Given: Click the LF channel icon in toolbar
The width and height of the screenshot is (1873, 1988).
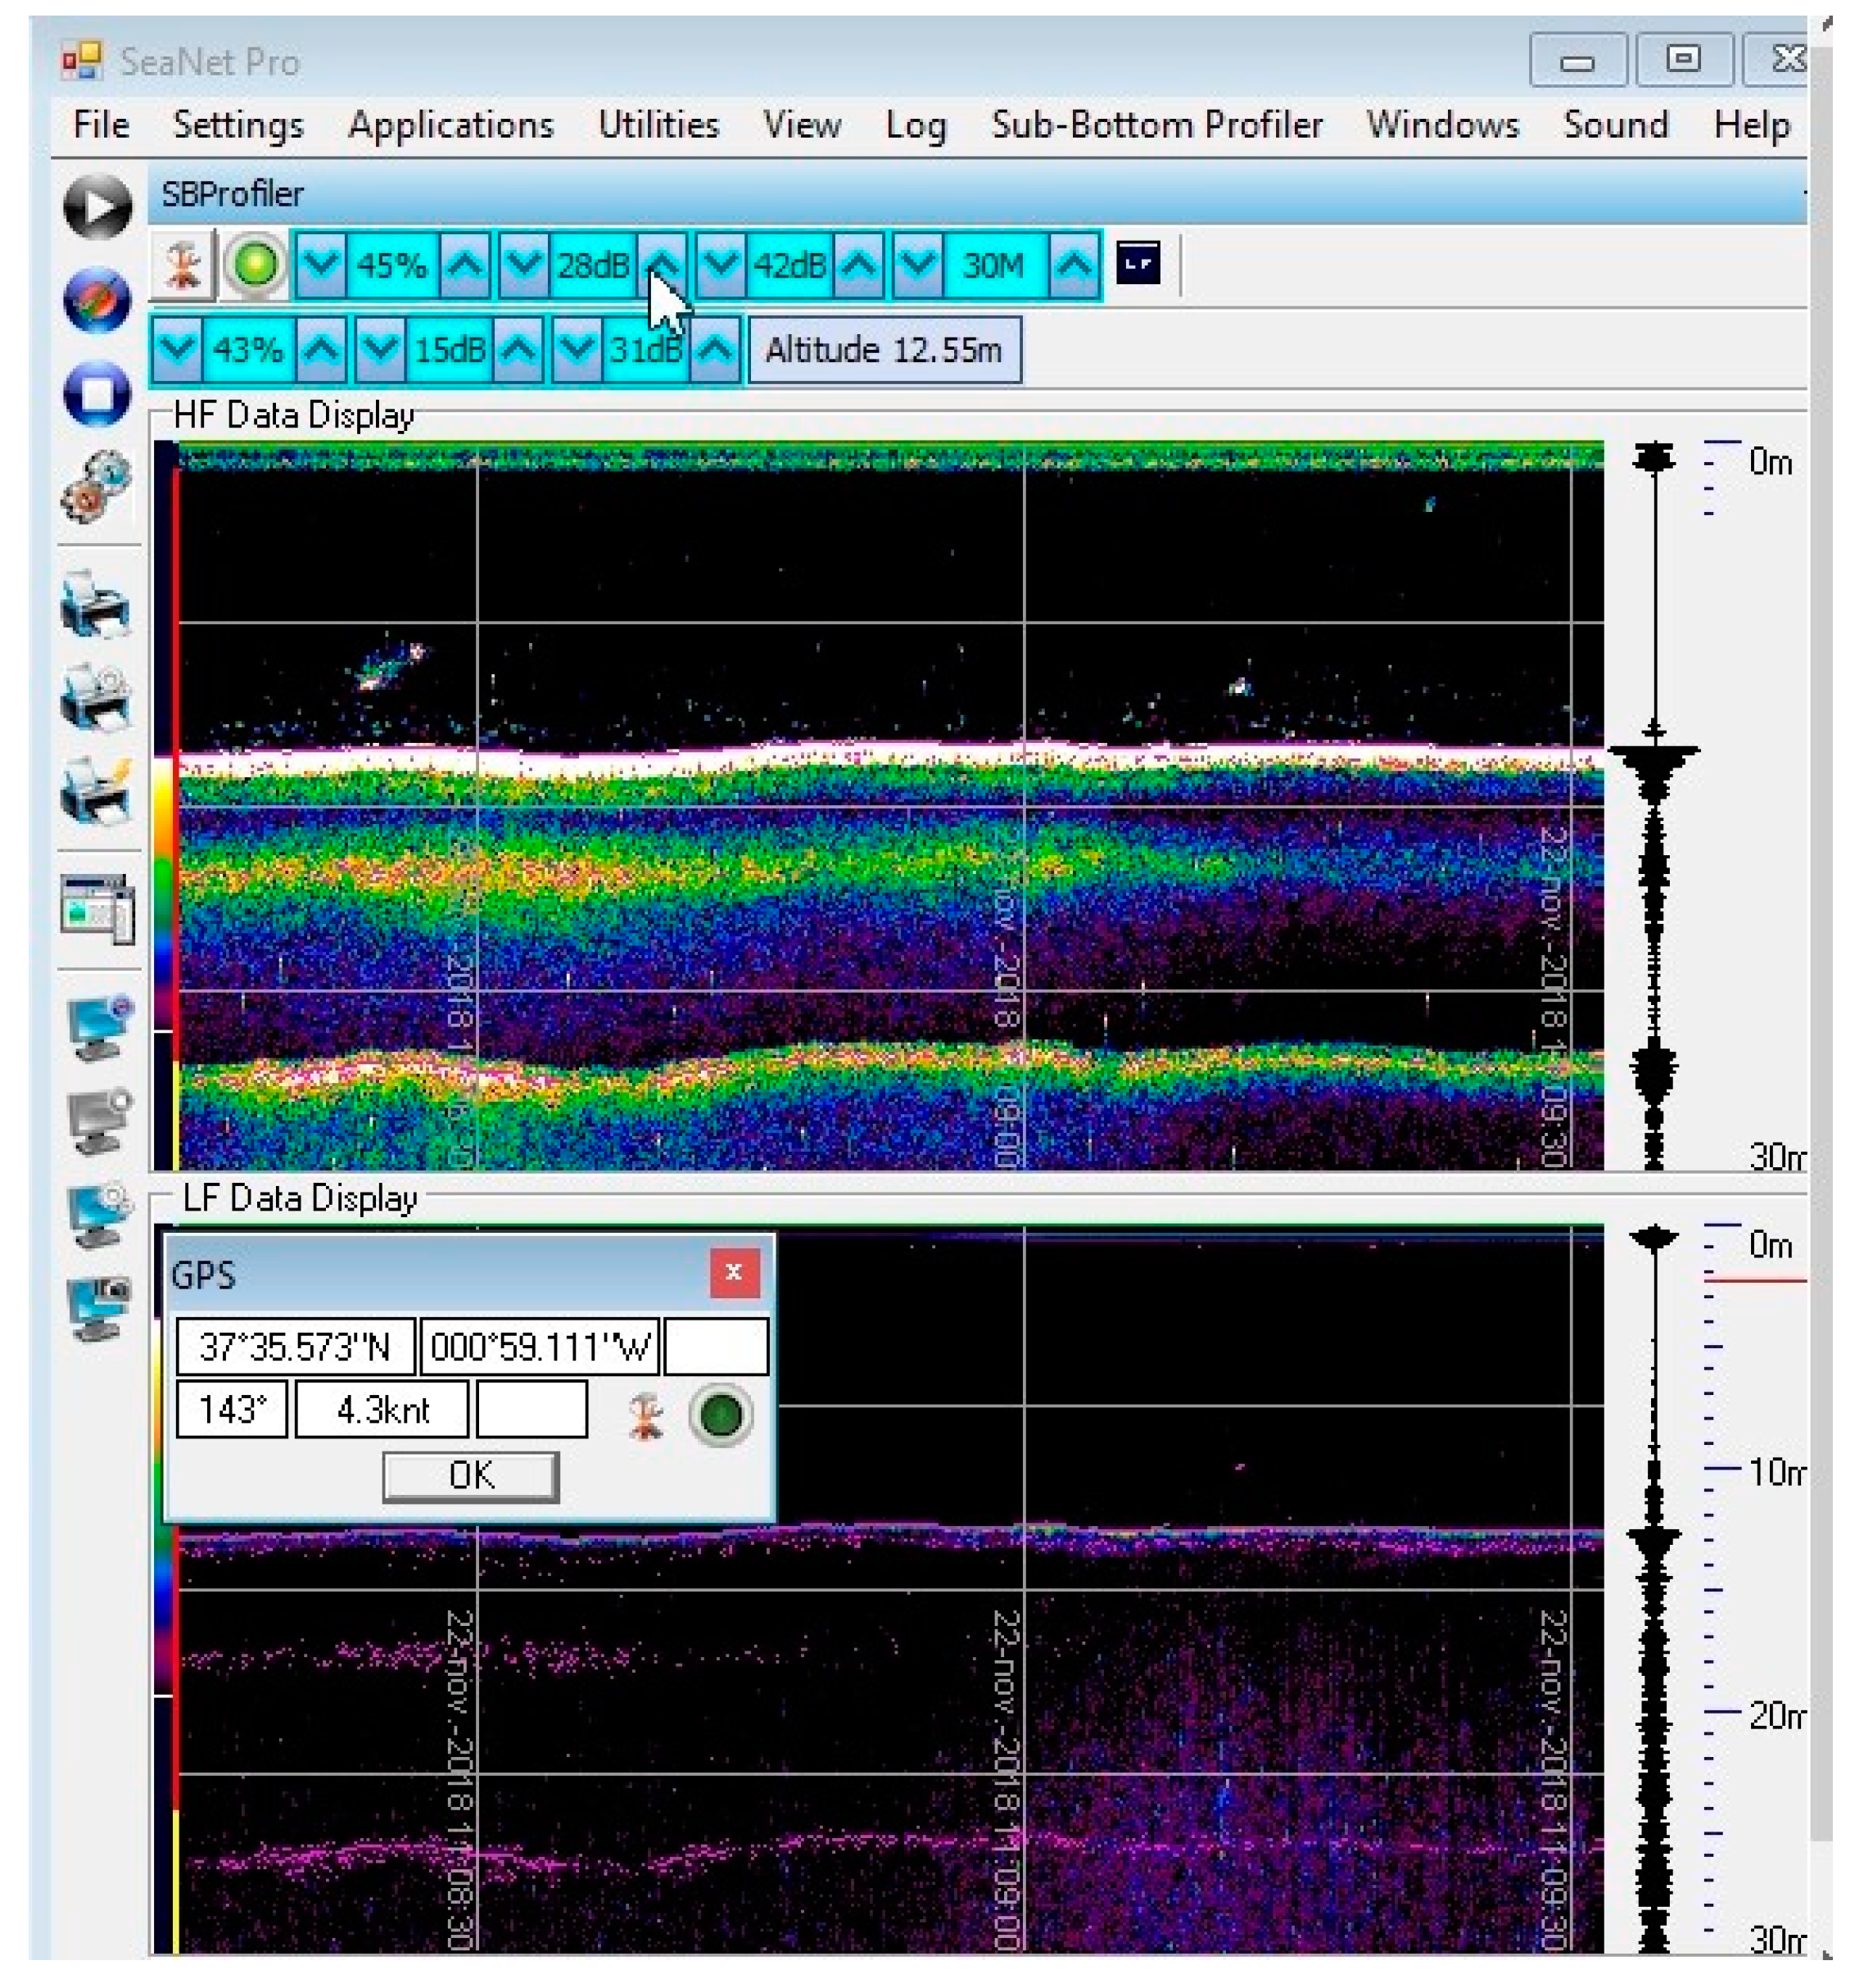Looking at the screenshot, I should pyautogui.click(x=1138, y=264).
